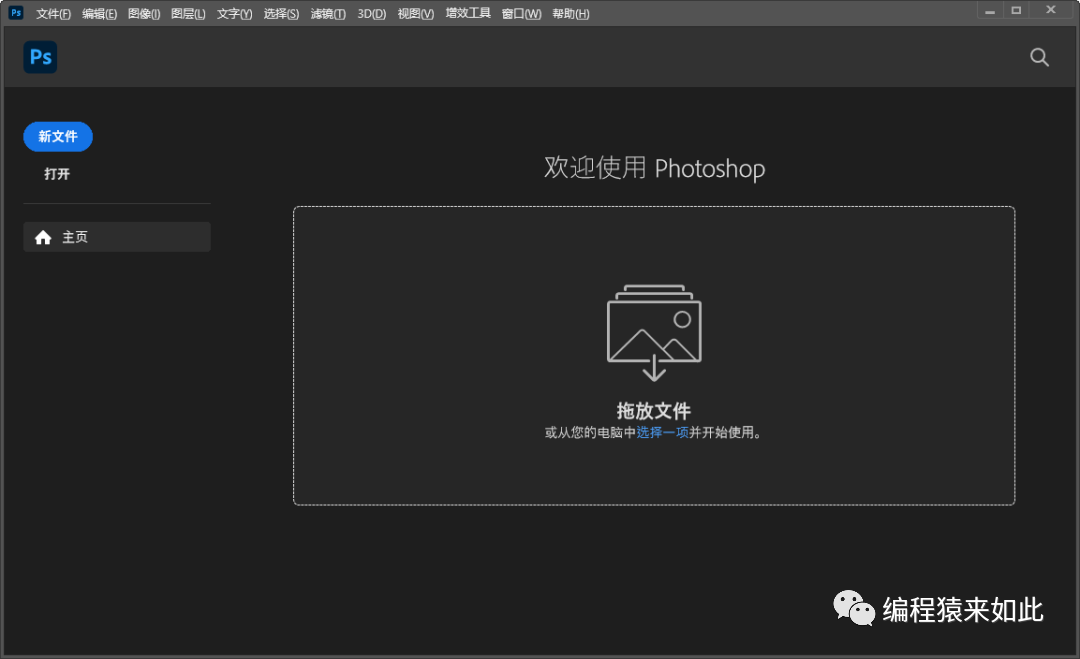
Task: Click the Ps logo in header
Action: pos(40,57)
